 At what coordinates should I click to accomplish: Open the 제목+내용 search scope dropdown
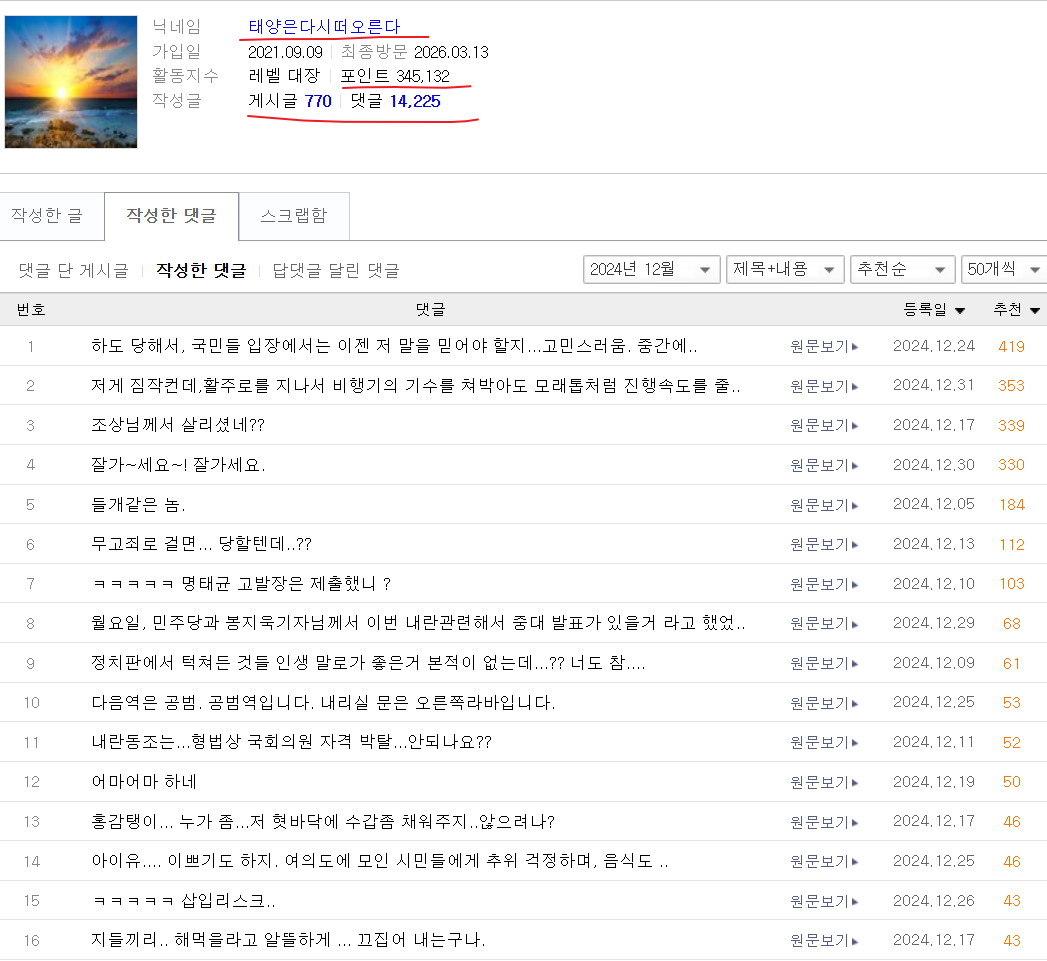[x=785, y=269]
